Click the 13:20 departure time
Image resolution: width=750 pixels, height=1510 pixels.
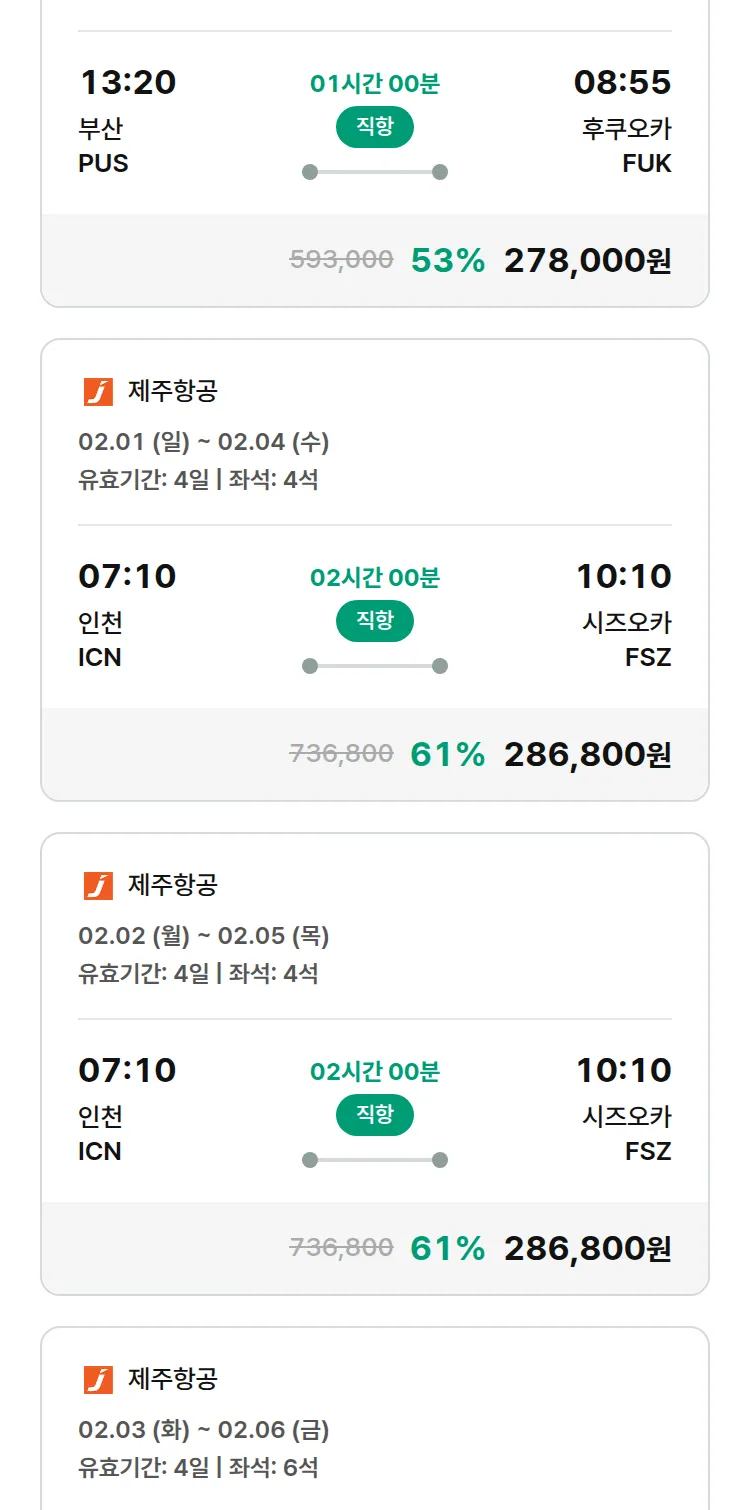[x=127, y=83]
